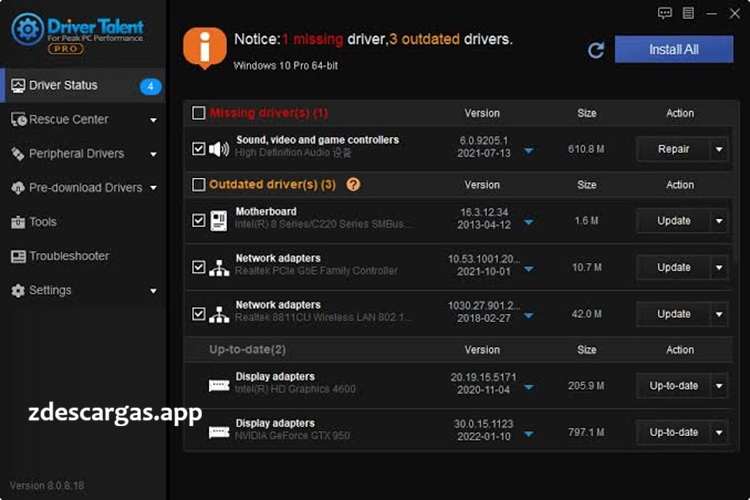Open NVIDIA GTX 950 Up-to-date dropdown arrow
This screenshot has width=750, height=500.
[719, 433]
